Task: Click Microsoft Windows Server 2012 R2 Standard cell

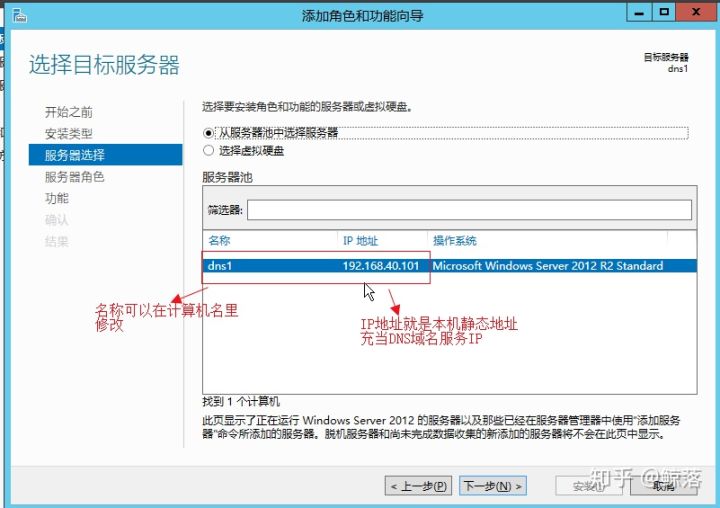Action: pos(547,265)
